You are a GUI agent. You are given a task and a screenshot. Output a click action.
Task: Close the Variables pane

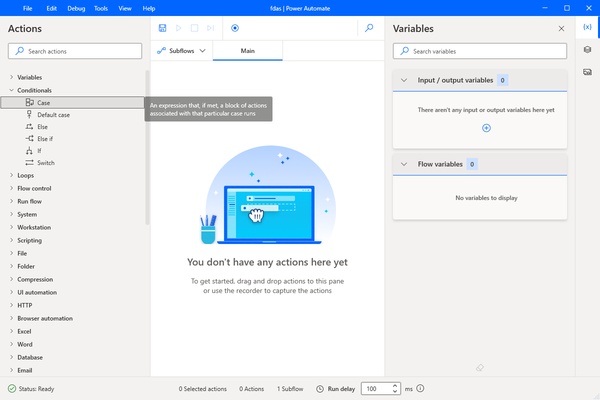[561, 29]
